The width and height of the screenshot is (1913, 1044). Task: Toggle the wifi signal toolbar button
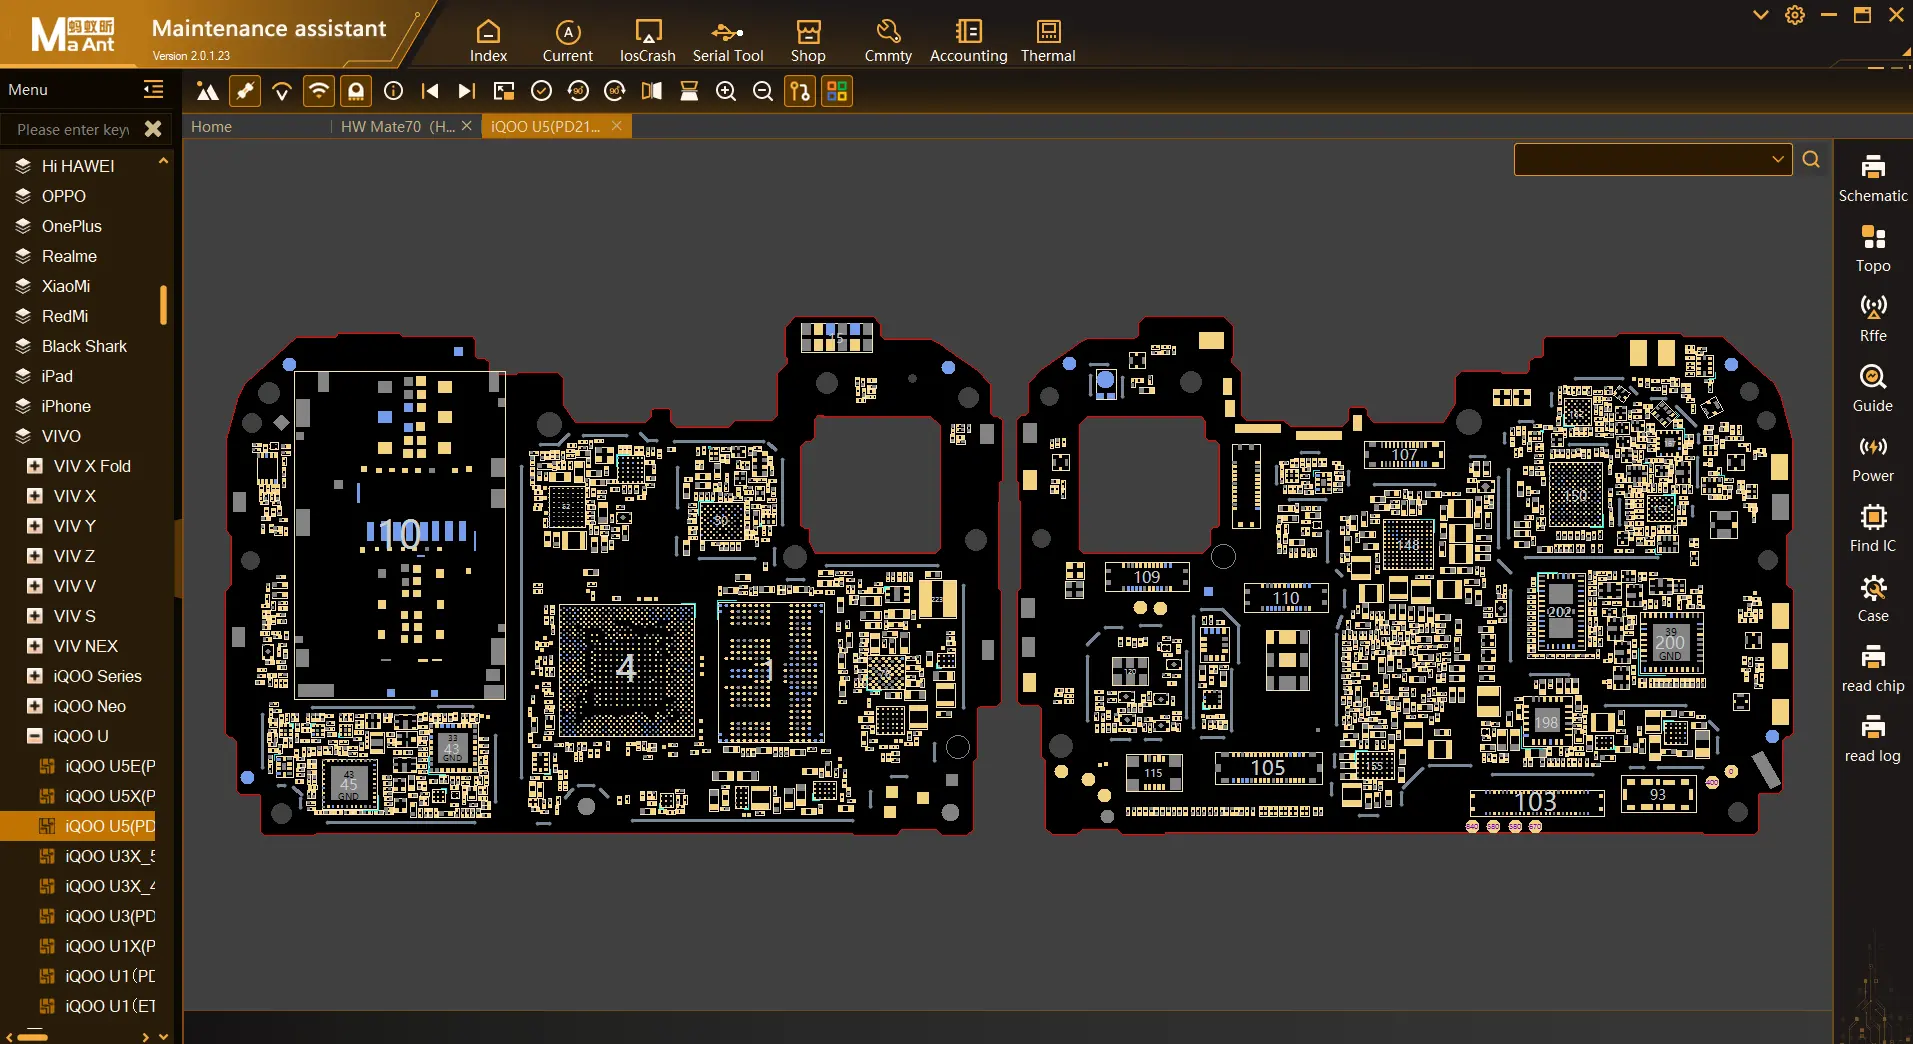[x=319, y=92]
